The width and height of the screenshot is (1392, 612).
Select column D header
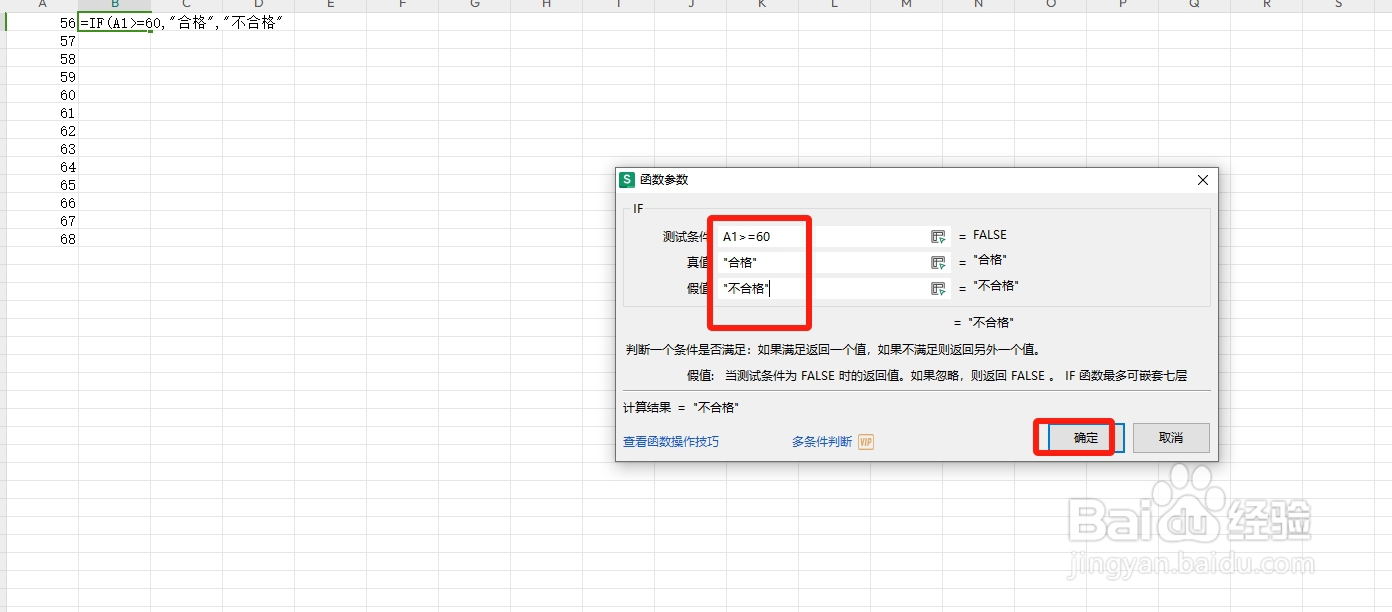(259, 6)
